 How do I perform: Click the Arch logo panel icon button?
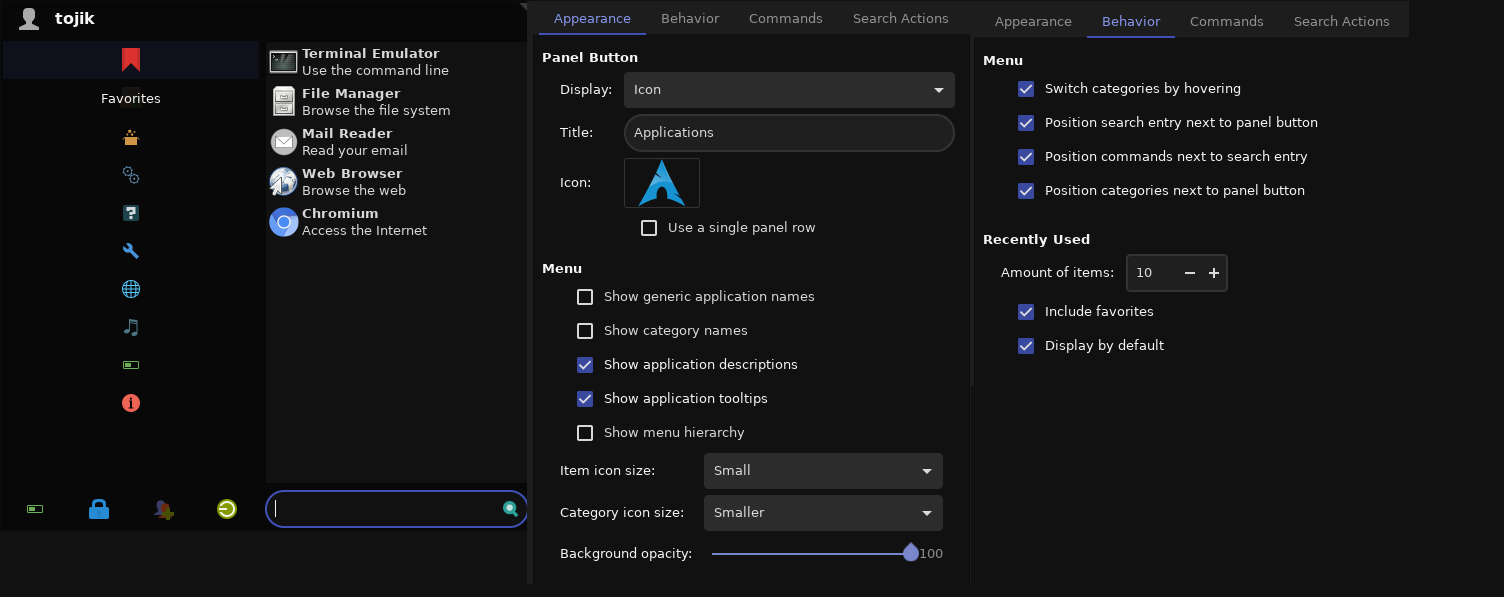click(x=662, y=183)
